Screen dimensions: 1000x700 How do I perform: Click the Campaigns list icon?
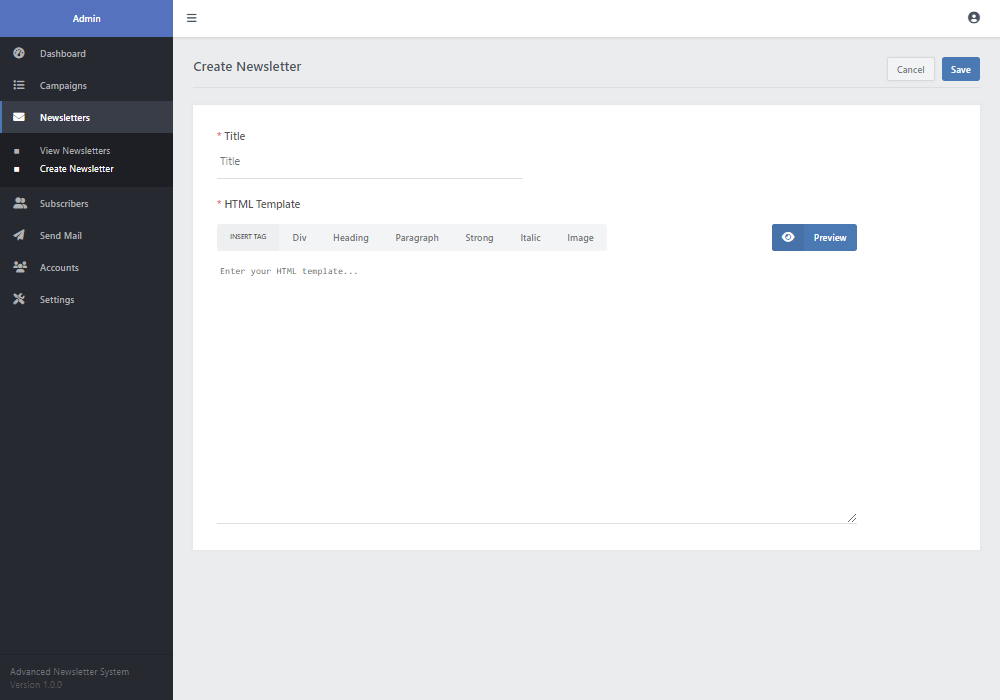pyautogui.click(x=19, y=85)
